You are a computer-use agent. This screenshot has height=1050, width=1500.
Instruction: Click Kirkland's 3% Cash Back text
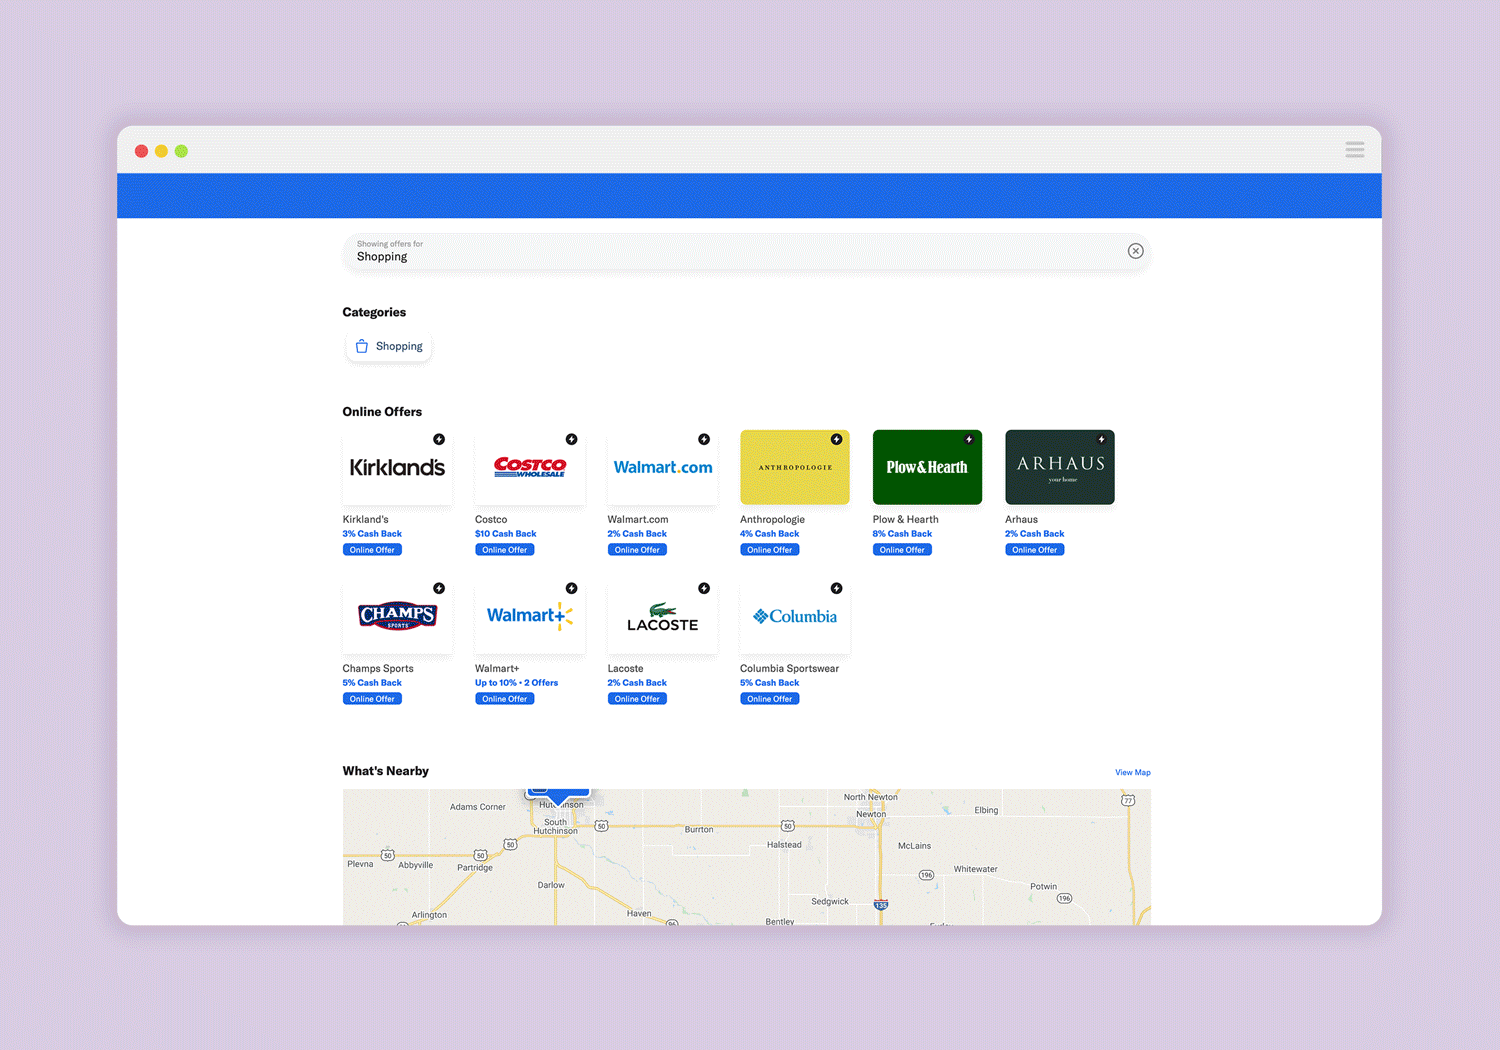tap(372, 534)
